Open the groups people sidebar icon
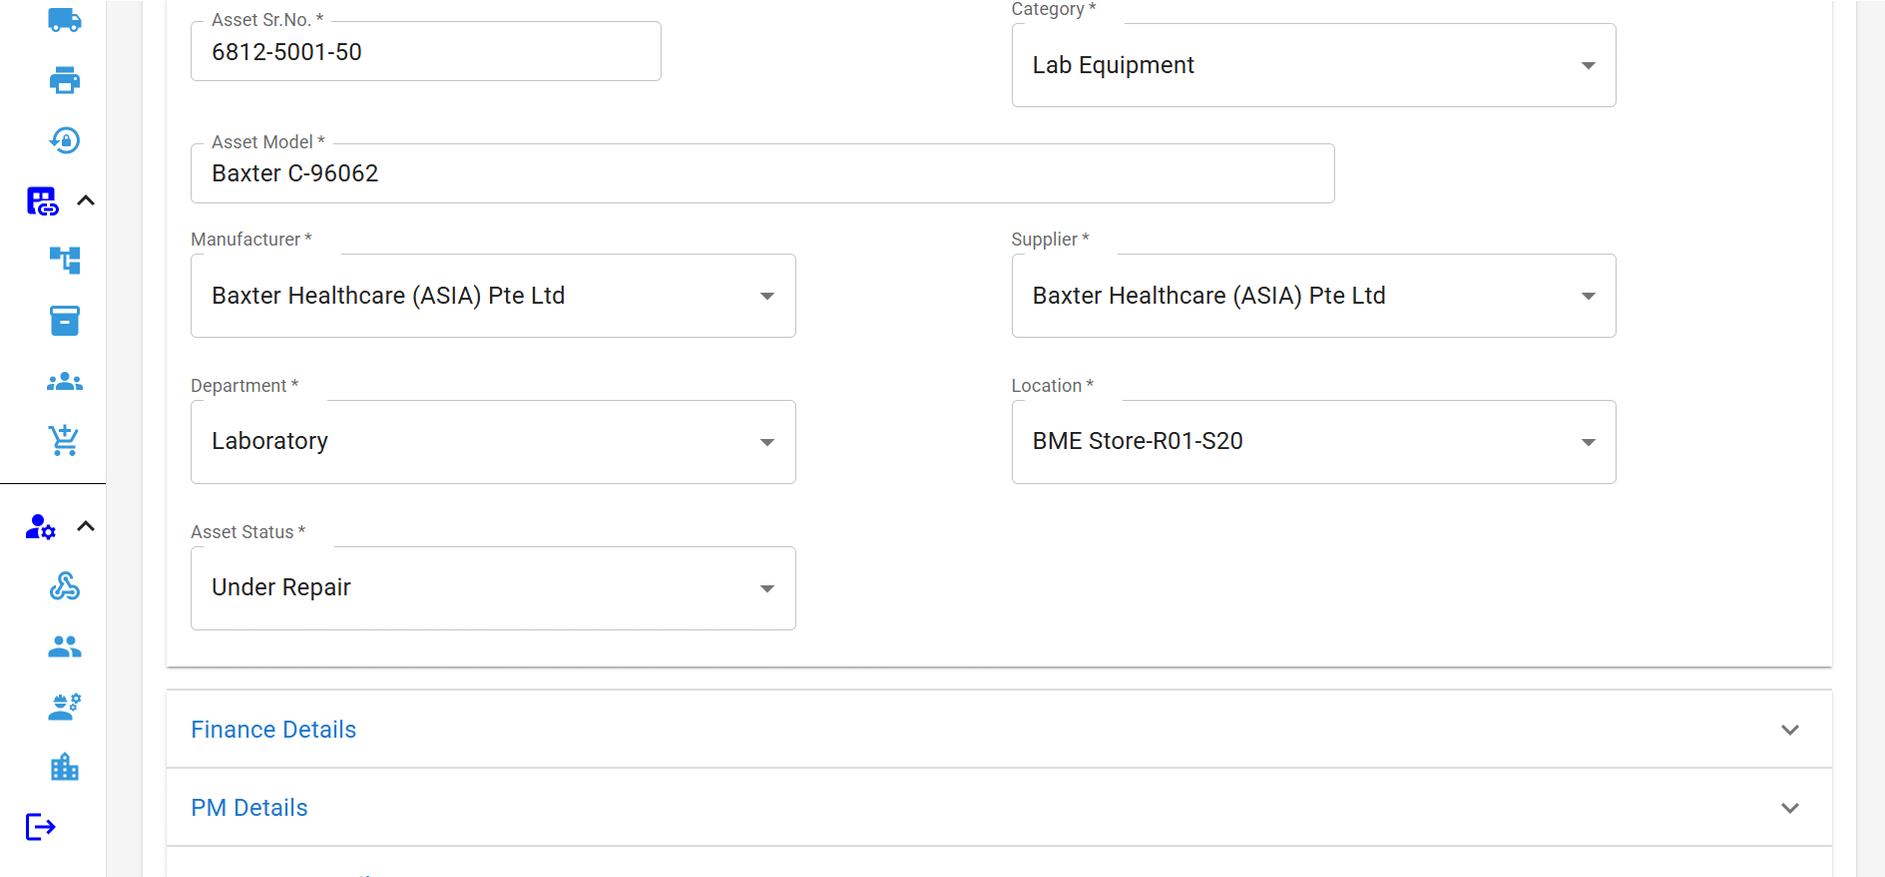Viewport: 1885px width, 877px height. pyautogui.click(x=65, y=381)
